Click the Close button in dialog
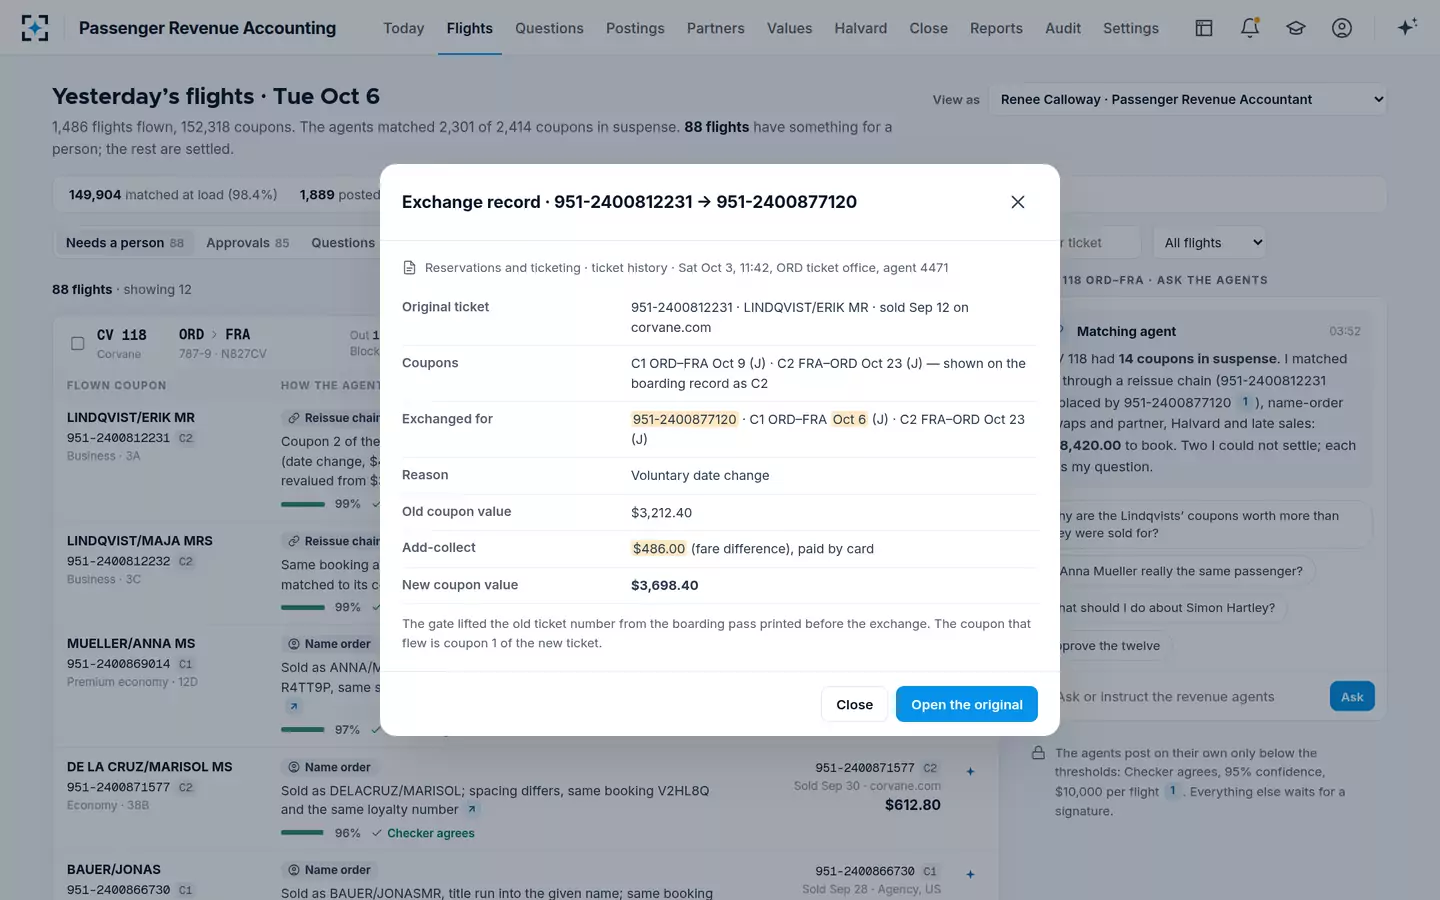Viewport: 1440px width, 900px height. 855,704
